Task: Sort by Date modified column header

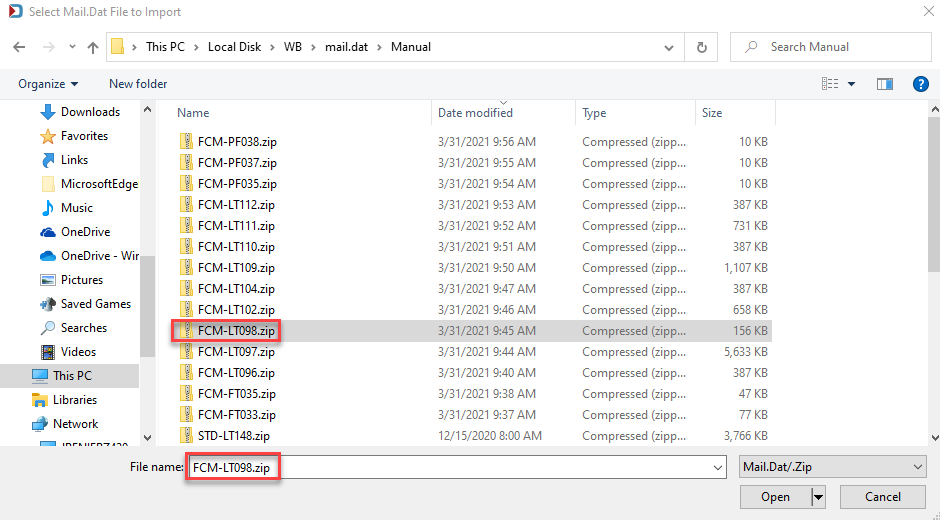Action: click(x=475, y=113)
